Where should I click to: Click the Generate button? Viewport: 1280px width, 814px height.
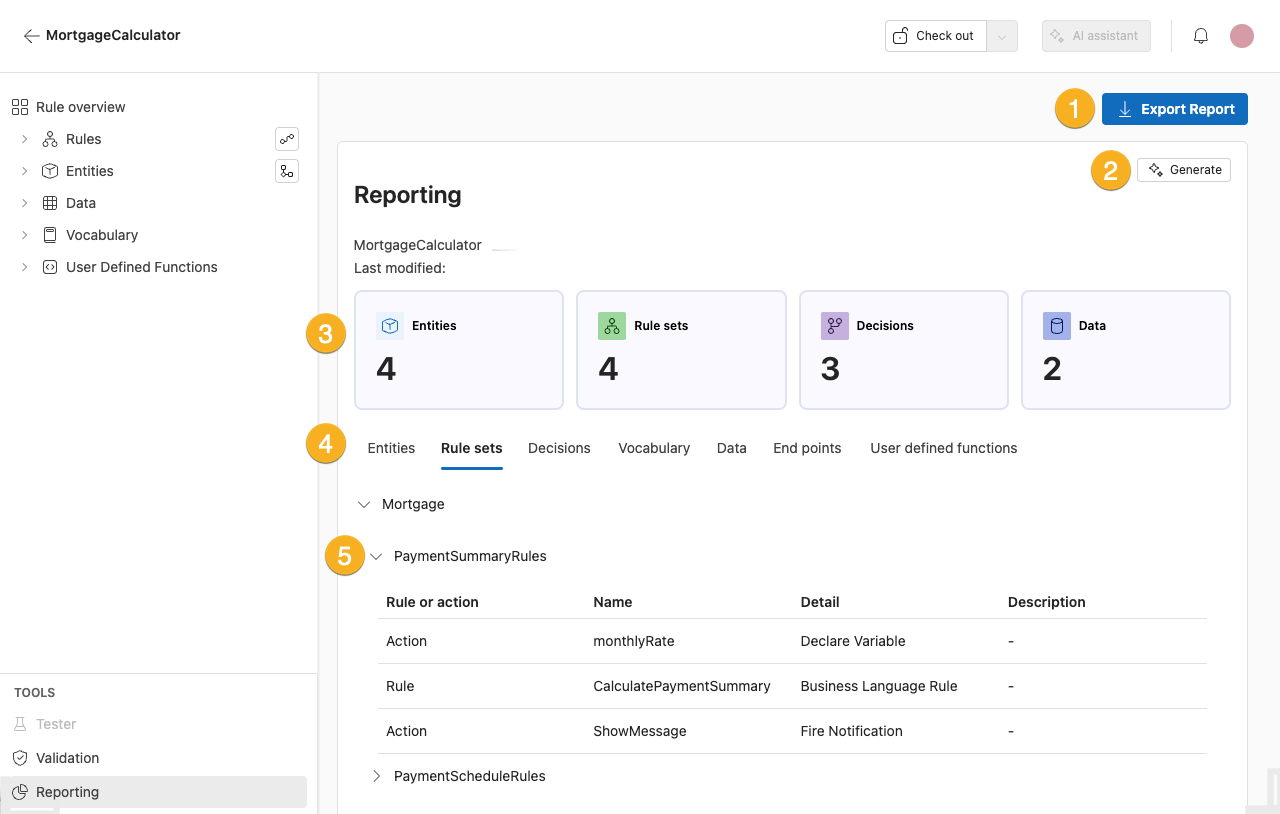click(x=1184, y=169)
